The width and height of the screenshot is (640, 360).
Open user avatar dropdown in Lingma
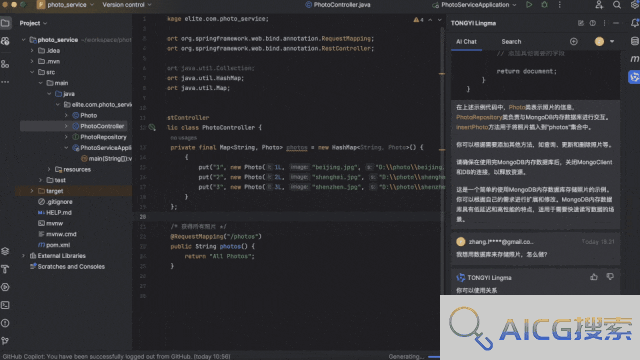click(x=612, y=41)
